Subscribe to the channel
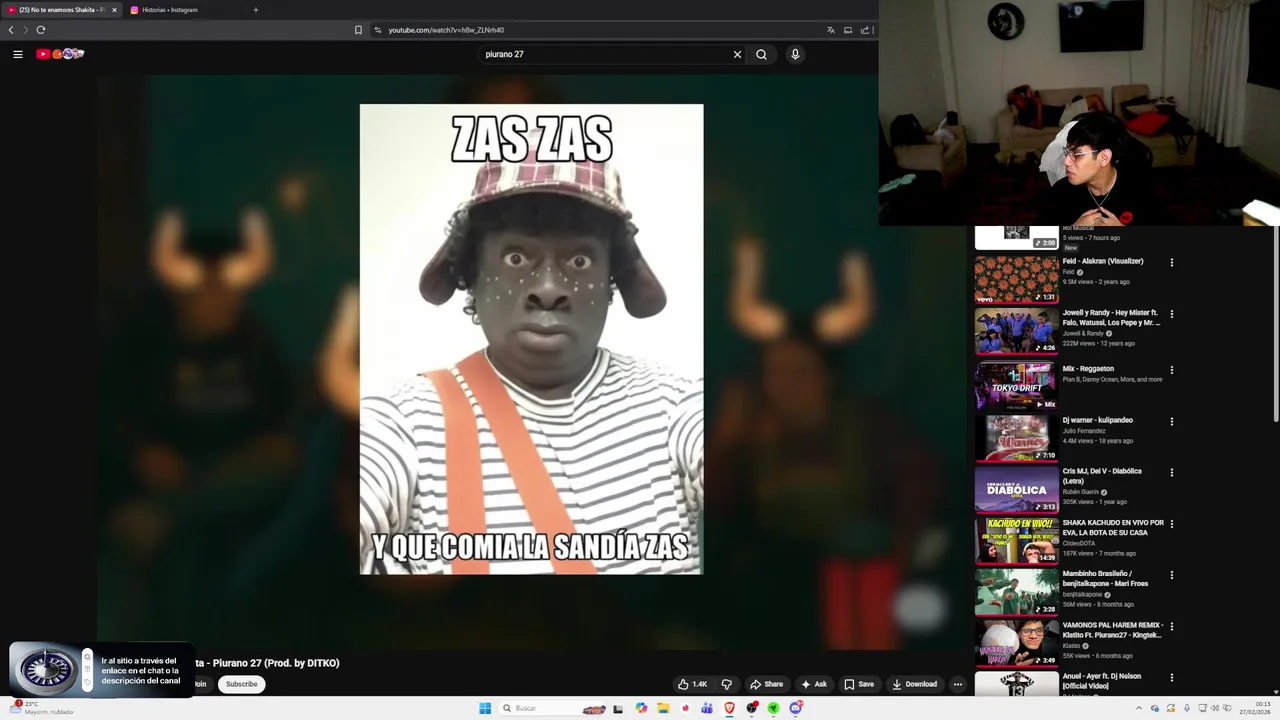The image size is (1280, 720). tap(241, 684)
